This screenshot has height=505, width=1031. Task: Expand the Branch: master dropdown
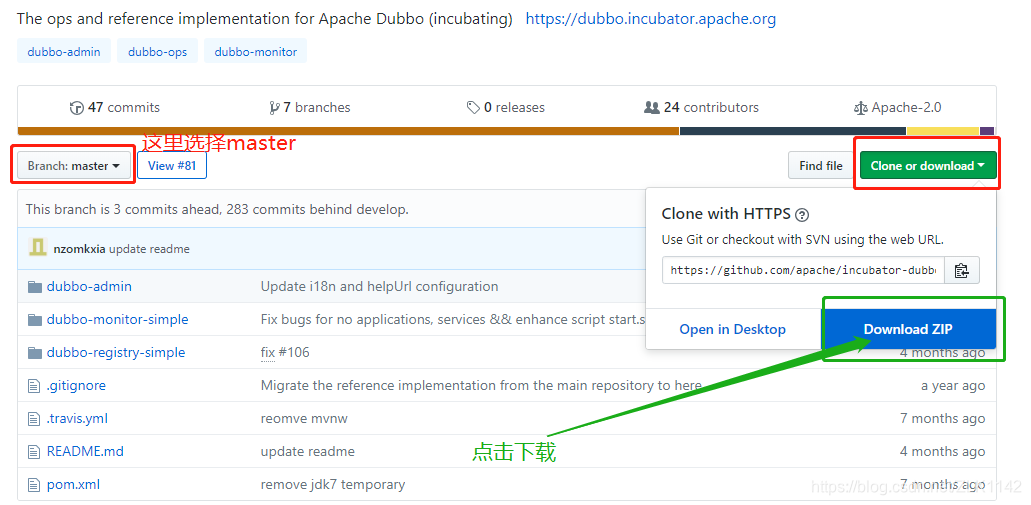tap(74, 166)
